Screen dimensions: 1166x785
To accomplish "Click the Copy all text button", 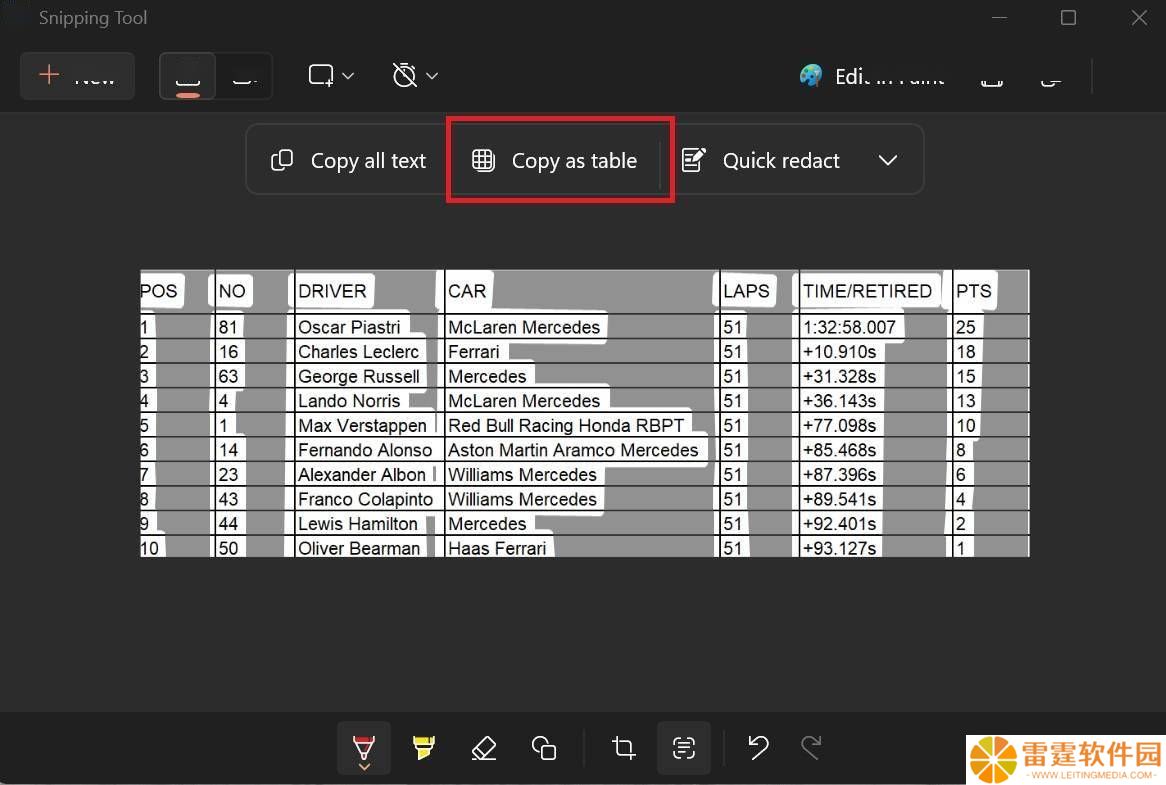I will click(348, 160).
